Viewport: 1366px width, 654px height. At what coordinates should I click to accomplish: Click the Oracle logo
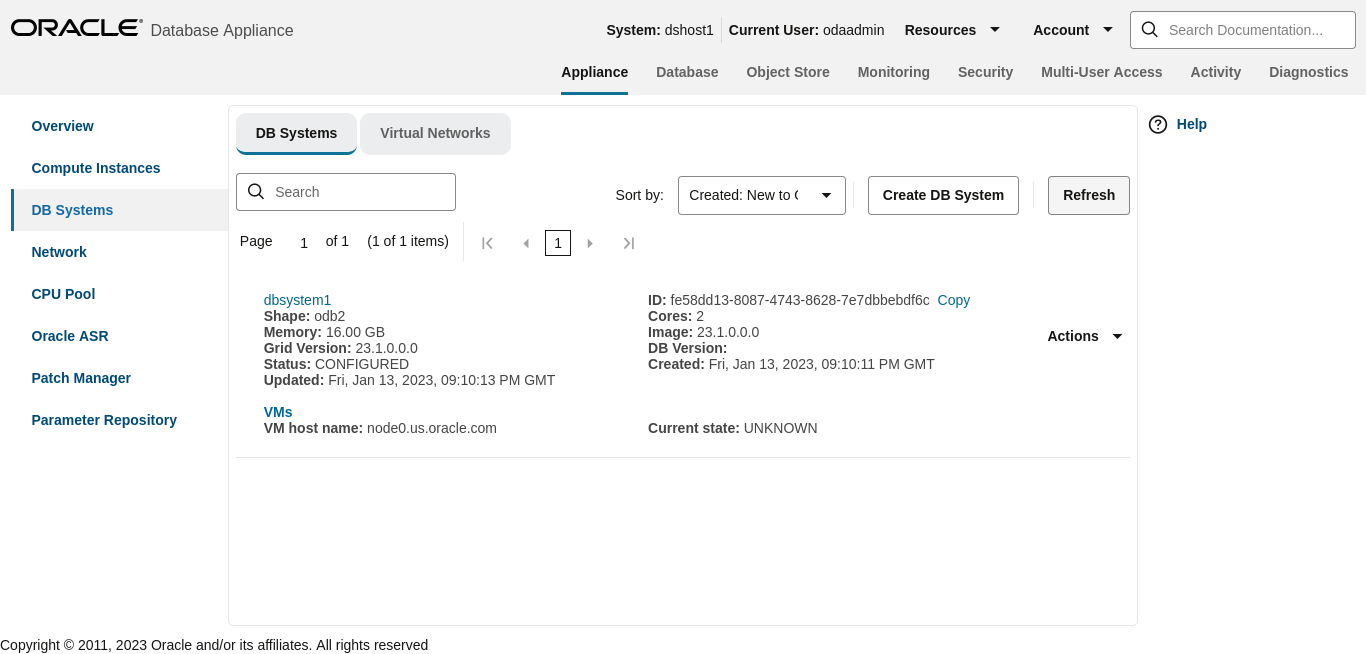click(76, 28)
